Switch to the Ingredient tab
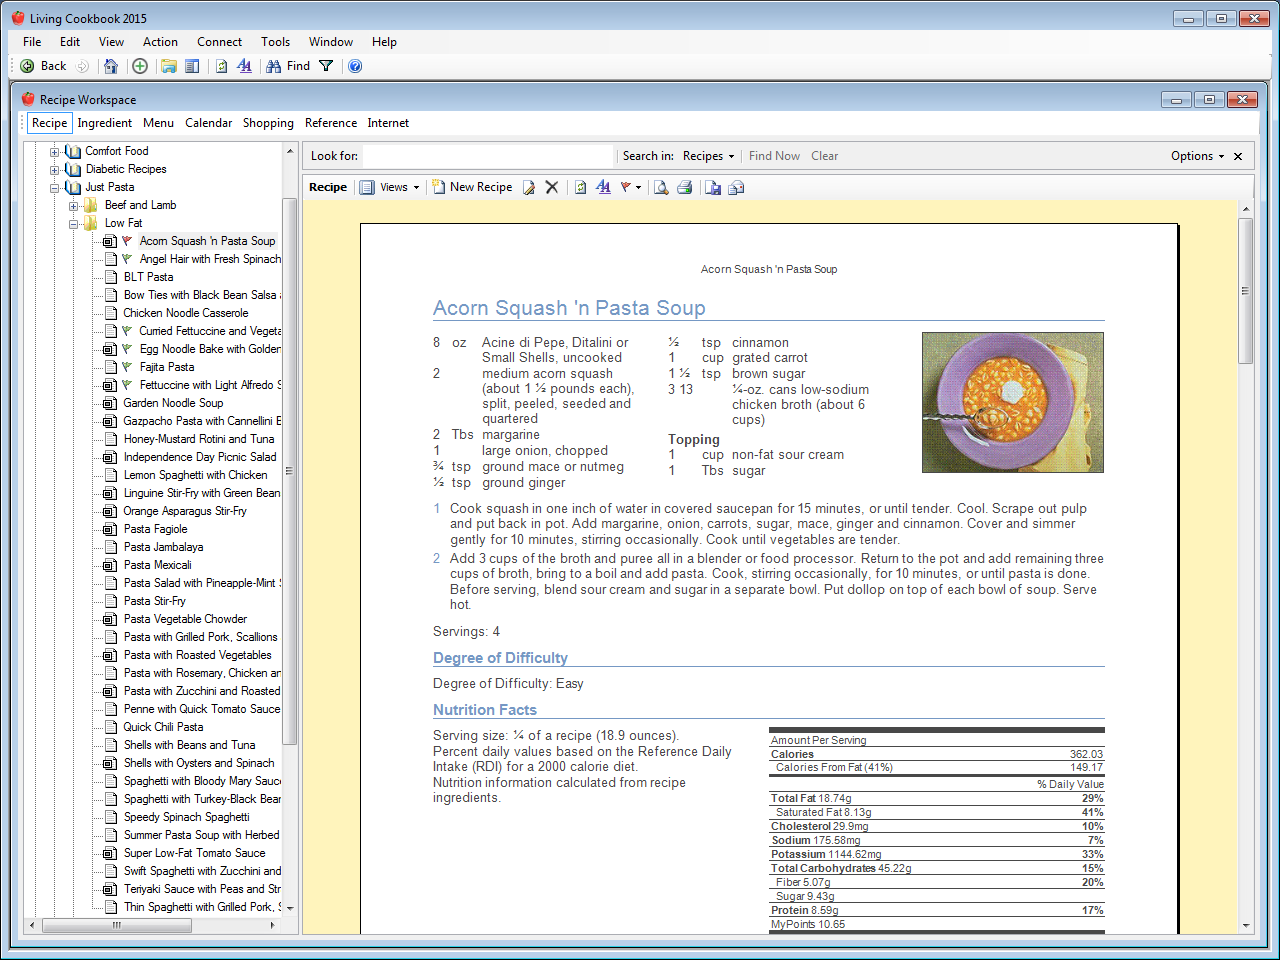Image resolution: width=1280 pixels, height=960 pixels. (x=105, y=123)
